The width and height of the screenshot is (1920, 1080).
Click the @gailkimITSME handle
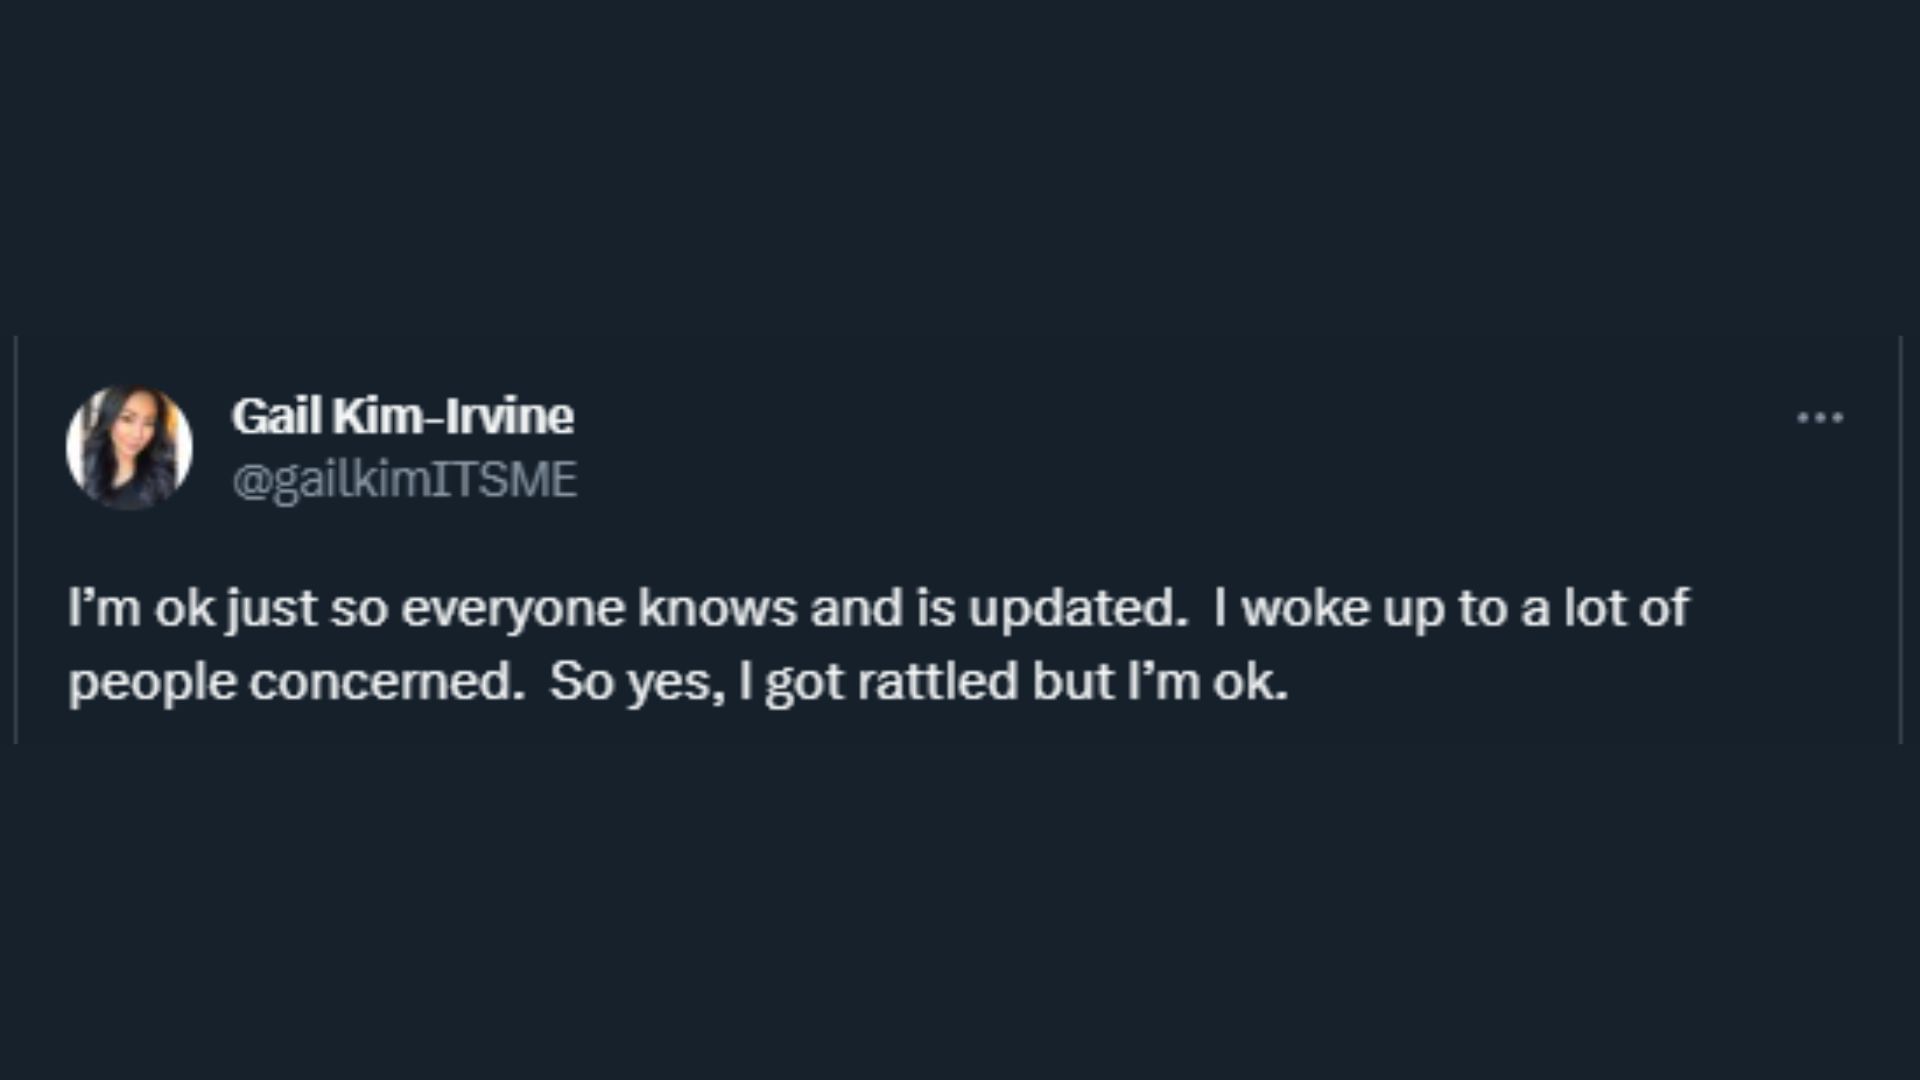point(404,480)
